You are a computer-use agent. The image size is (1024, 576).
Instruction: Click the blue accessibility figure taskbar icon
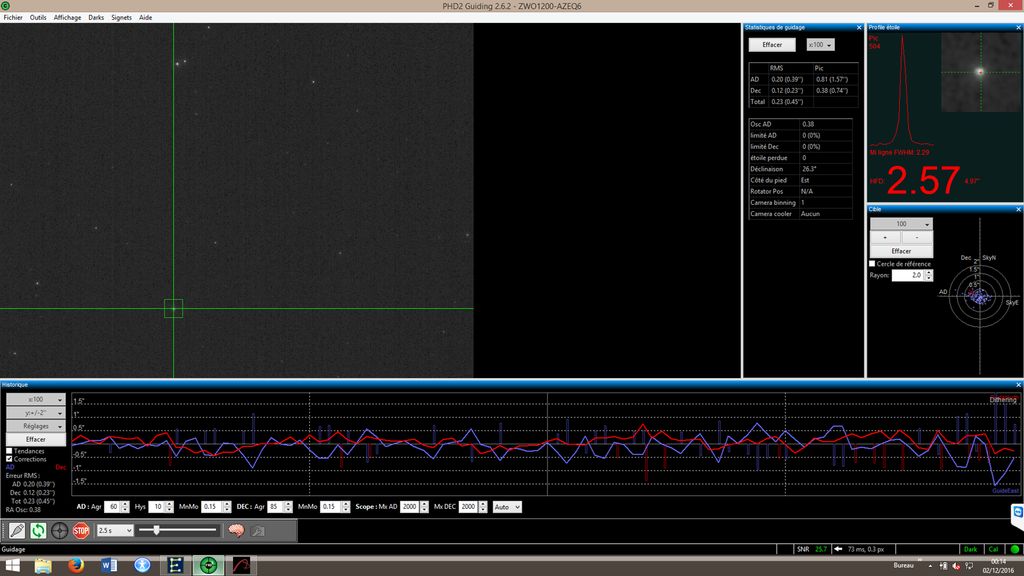[142, 566]
